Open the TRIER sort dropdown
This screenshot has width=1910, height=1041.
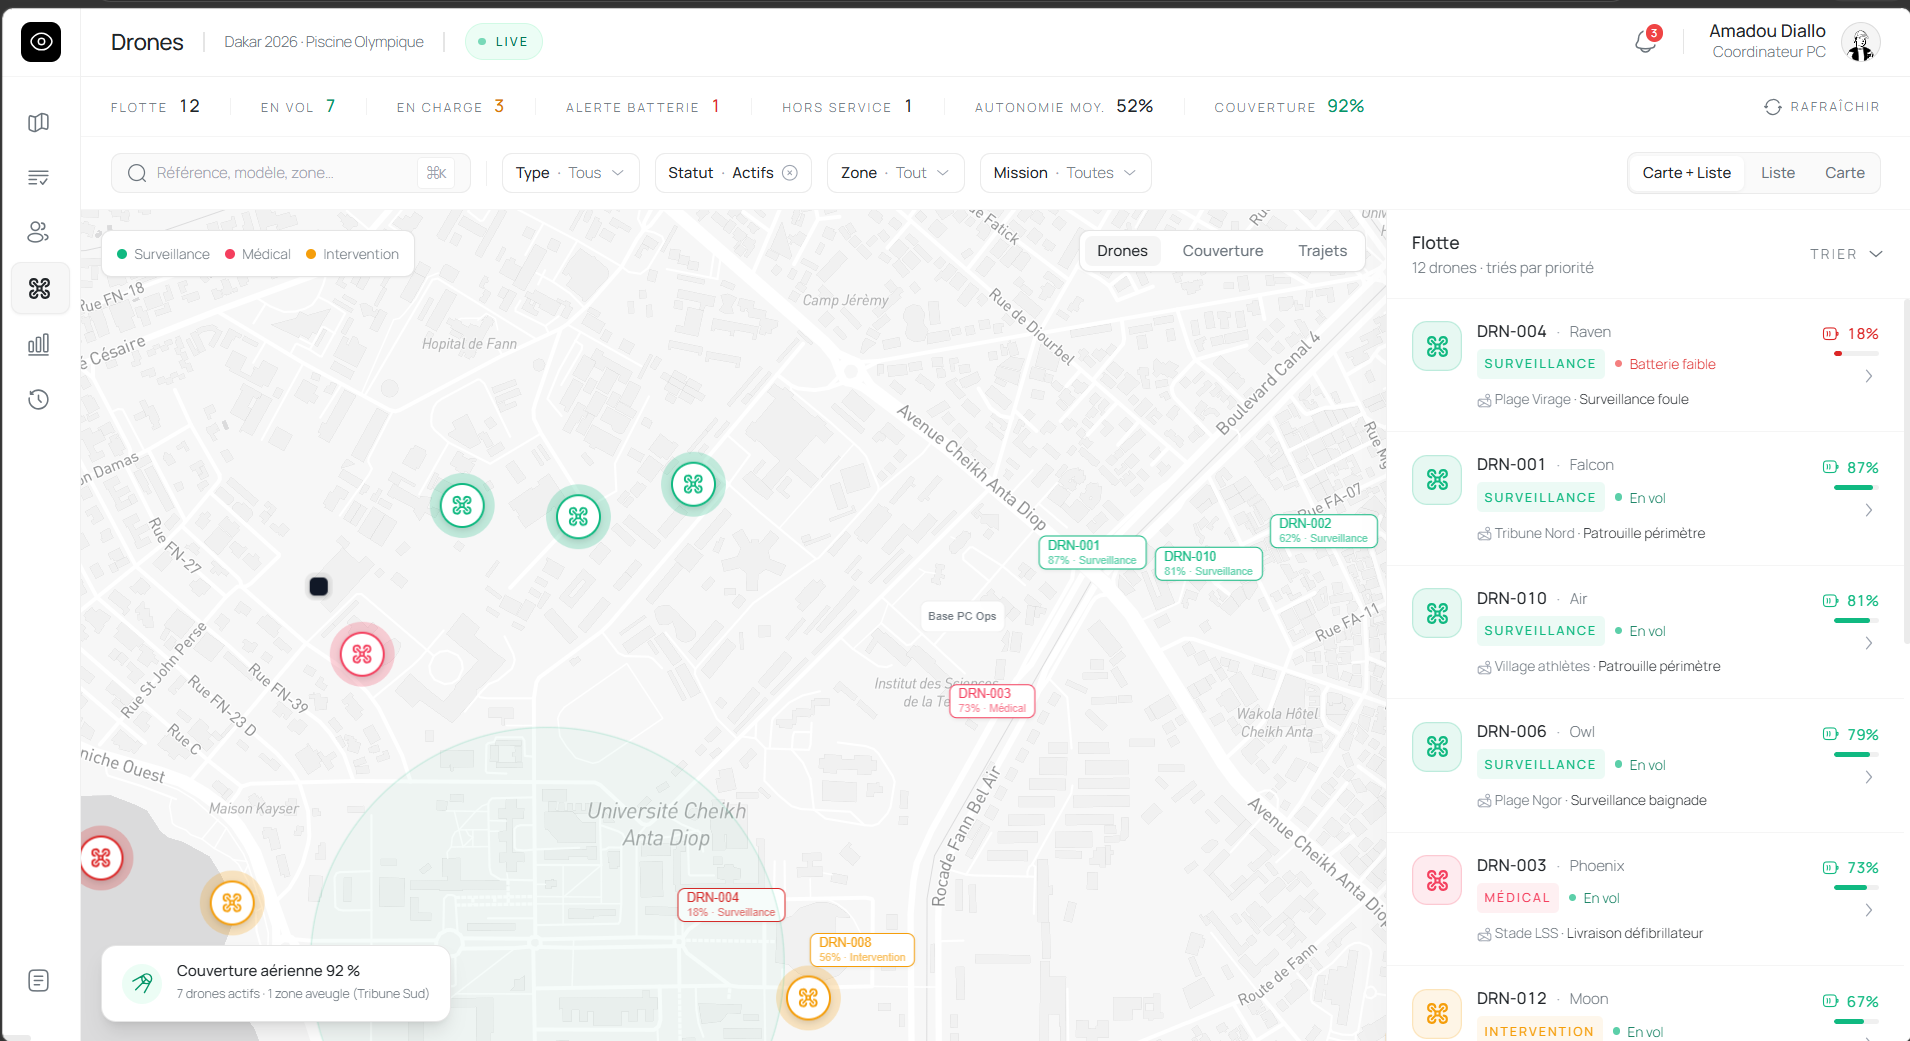click(x=1846, y=254)
